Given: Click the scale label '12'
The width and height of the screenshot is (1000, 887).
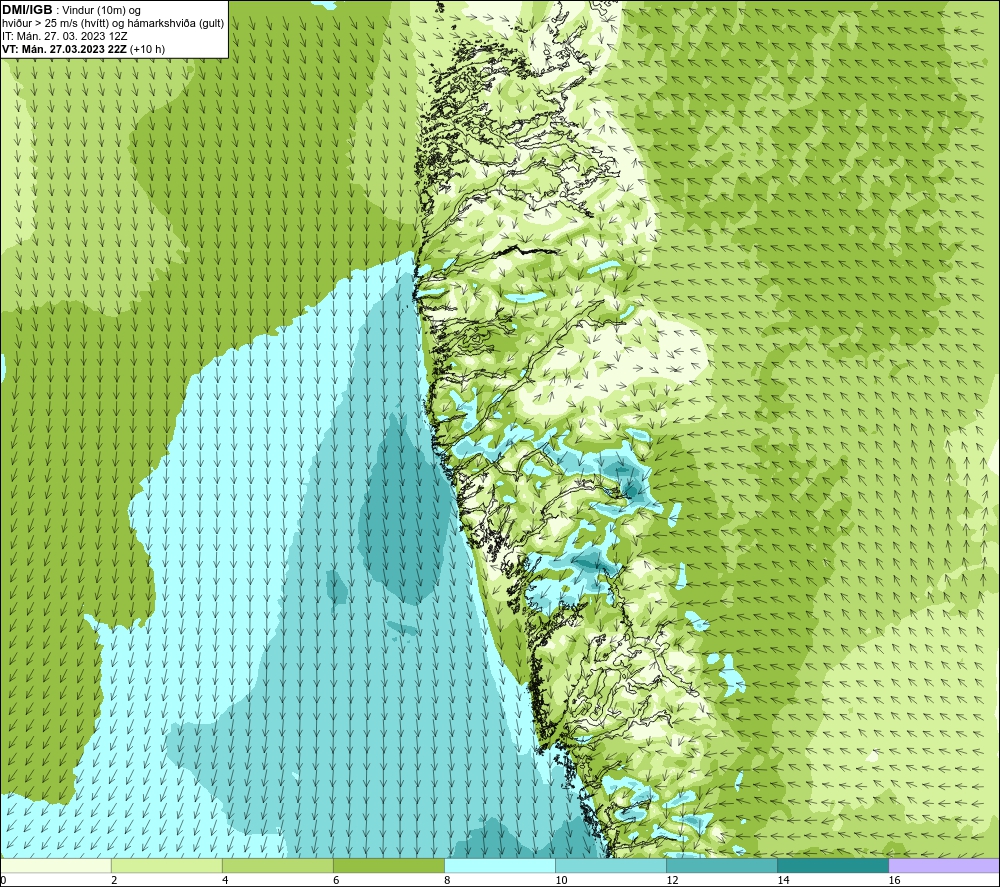Looking at the screenshot, I should [x=672, y=880].
